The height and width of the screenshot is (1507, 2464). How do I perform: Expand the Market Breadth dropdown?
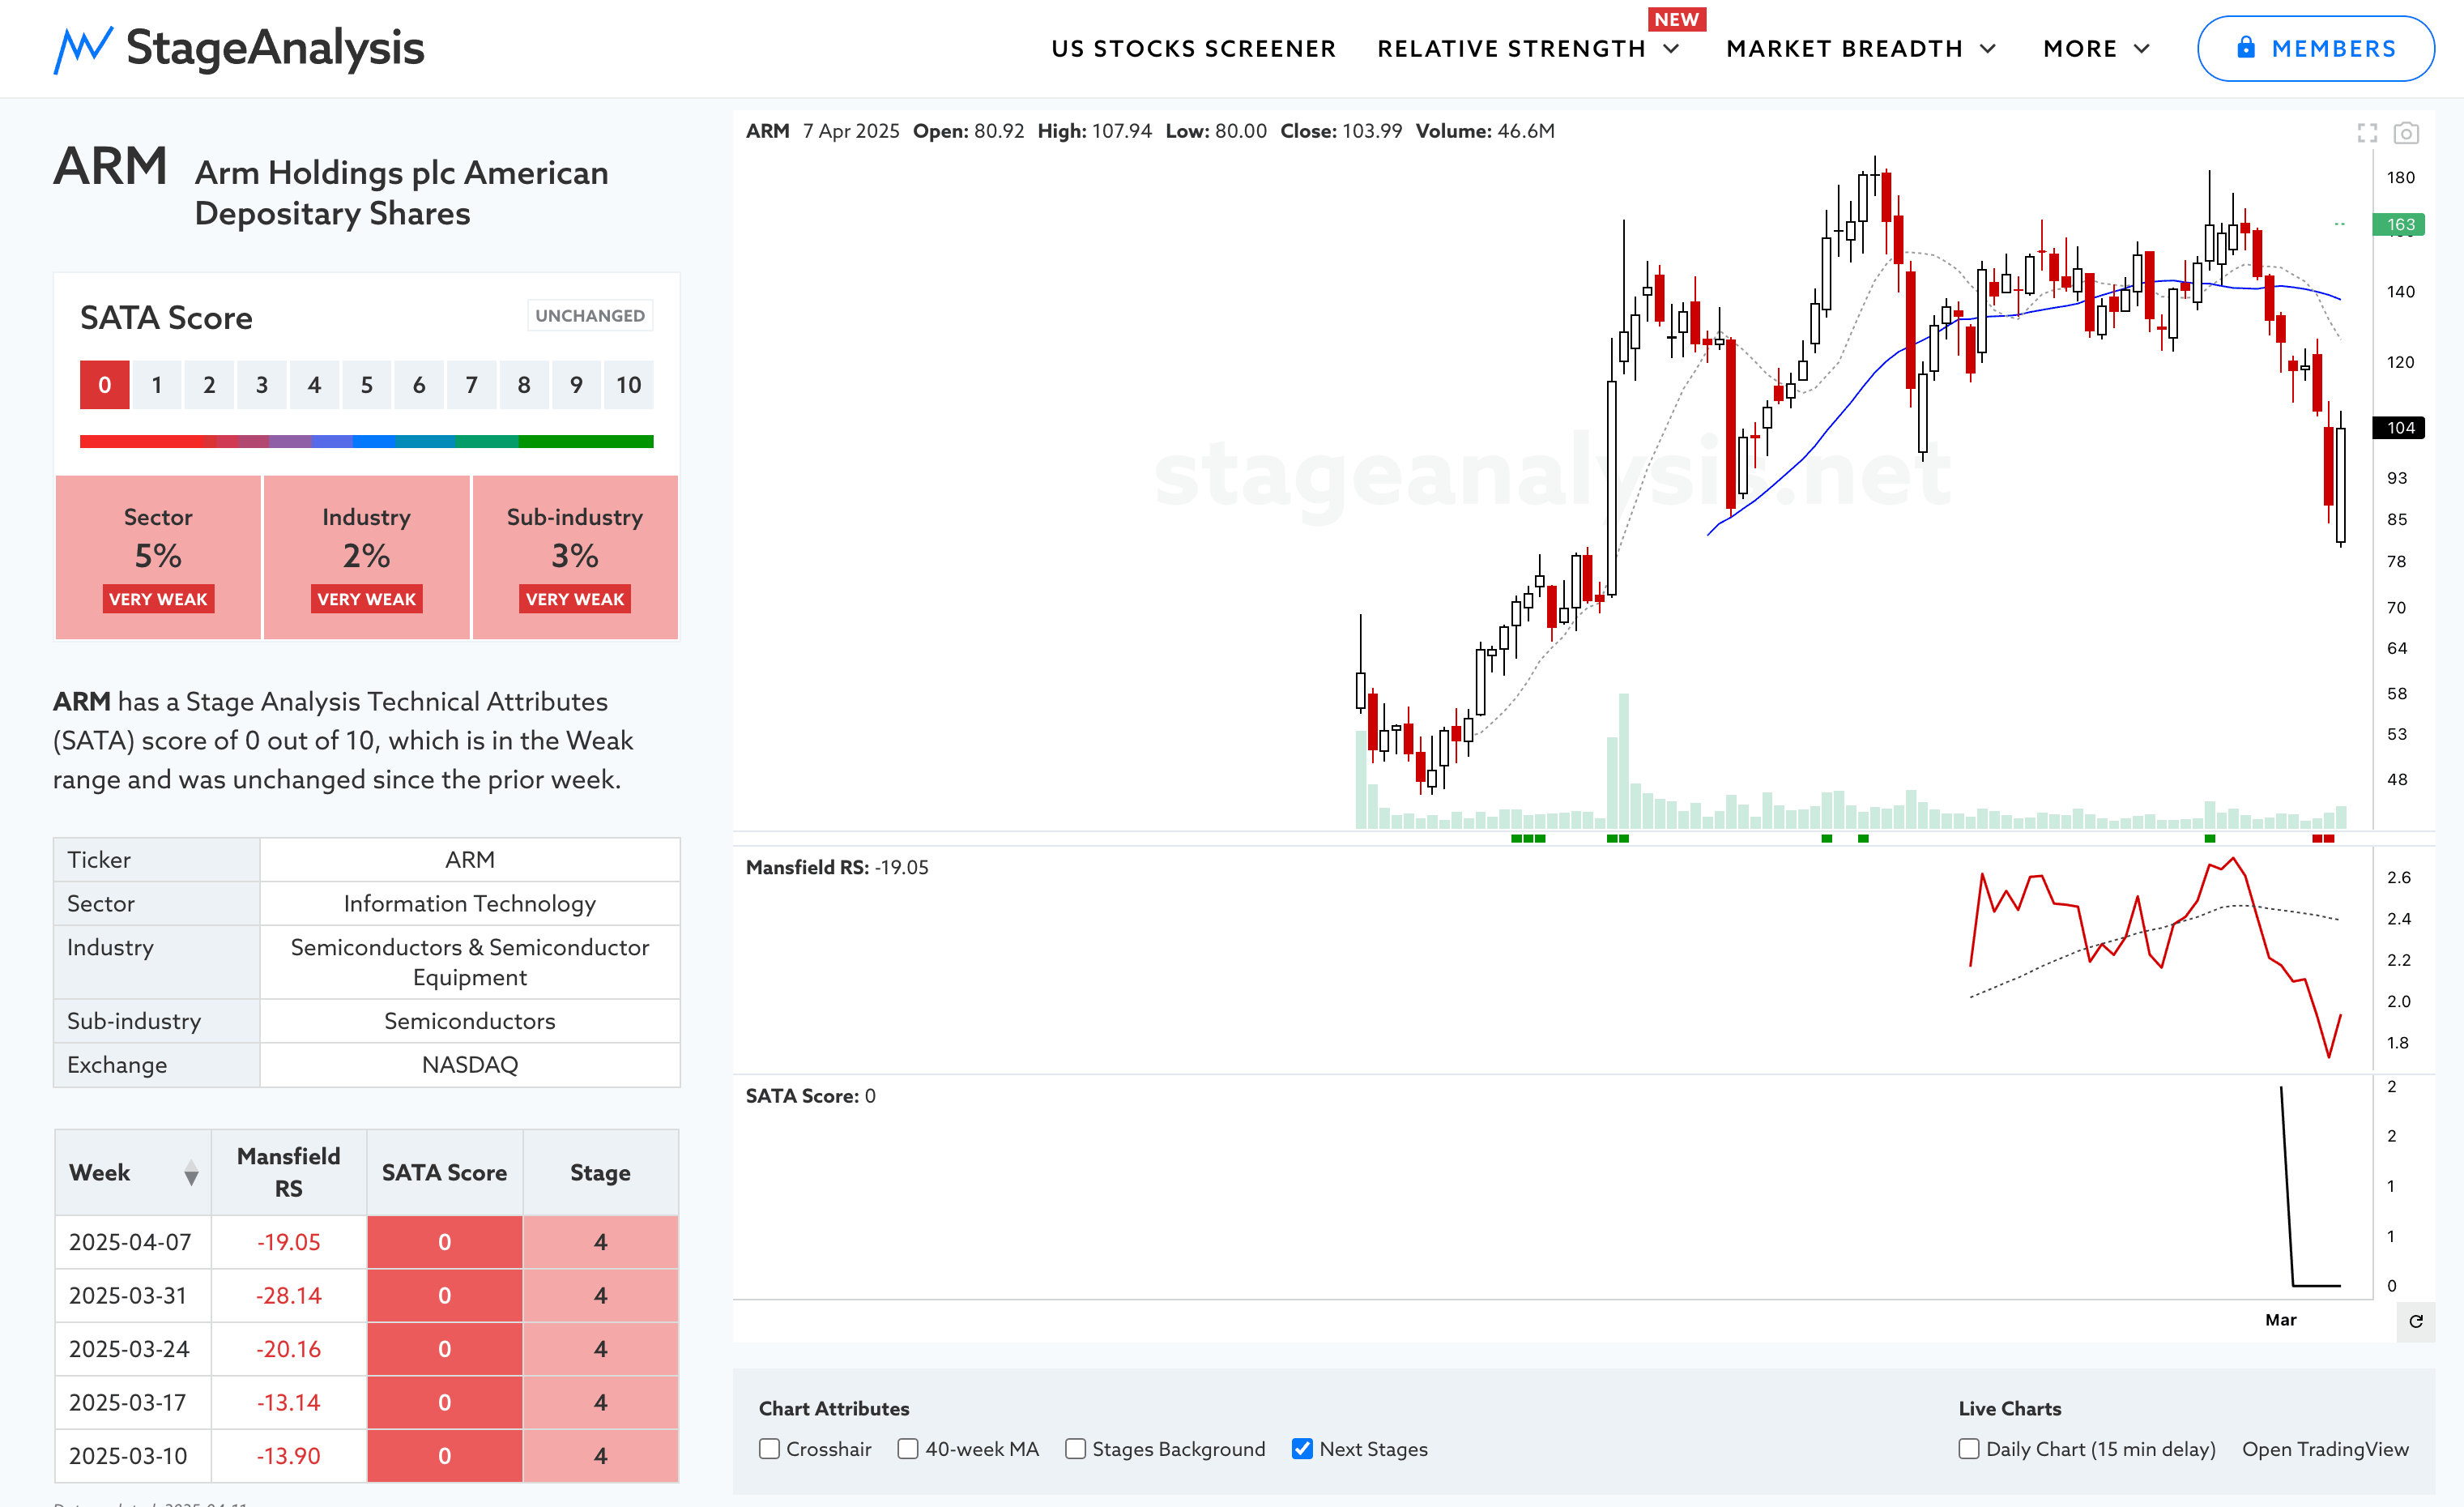(x=1861, y=48)
